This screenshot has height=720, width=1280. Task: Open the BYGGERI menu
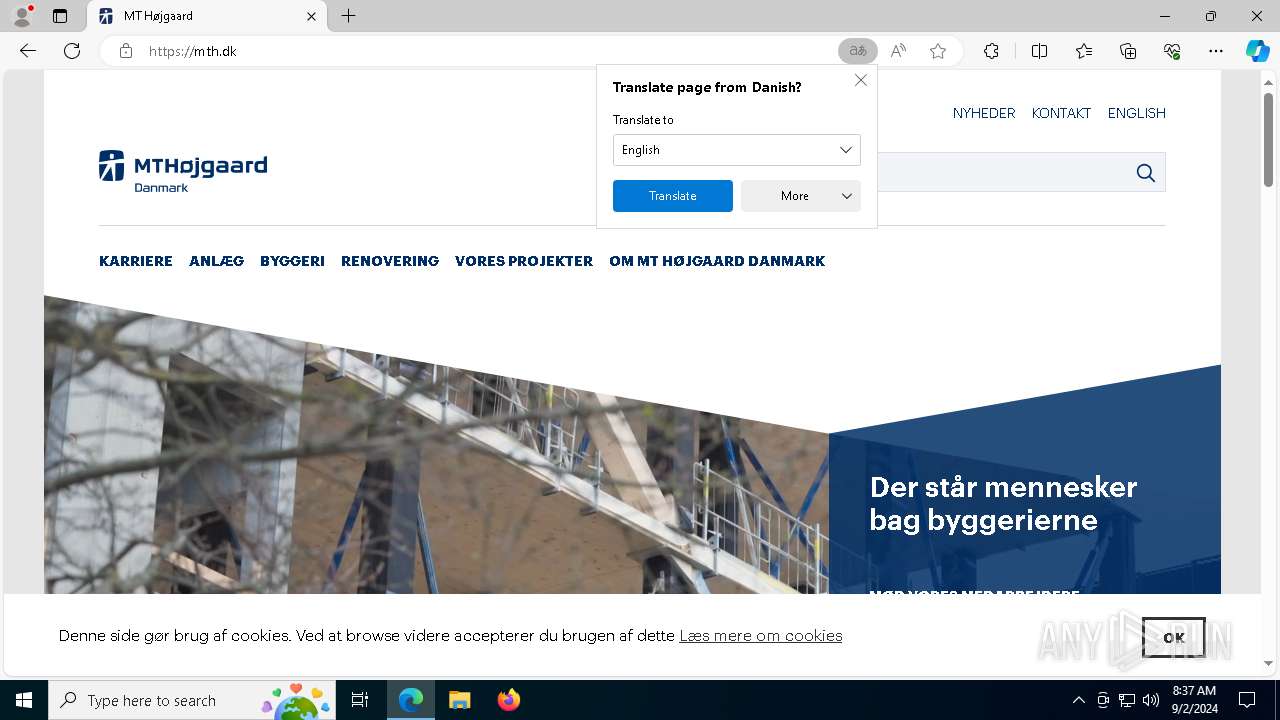click(292, 261)
